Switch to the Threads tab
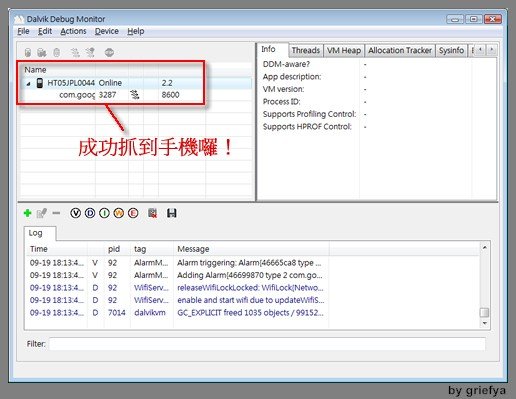 click(306, 50)
